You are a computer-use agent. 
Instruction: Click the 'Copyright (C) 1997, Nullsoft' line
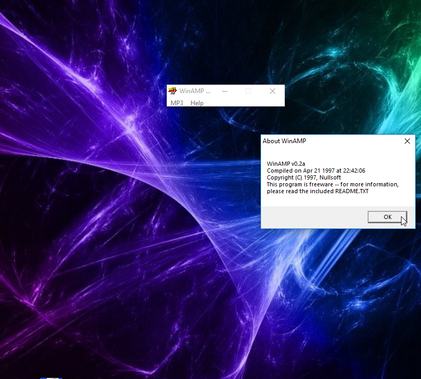(304, 178)
